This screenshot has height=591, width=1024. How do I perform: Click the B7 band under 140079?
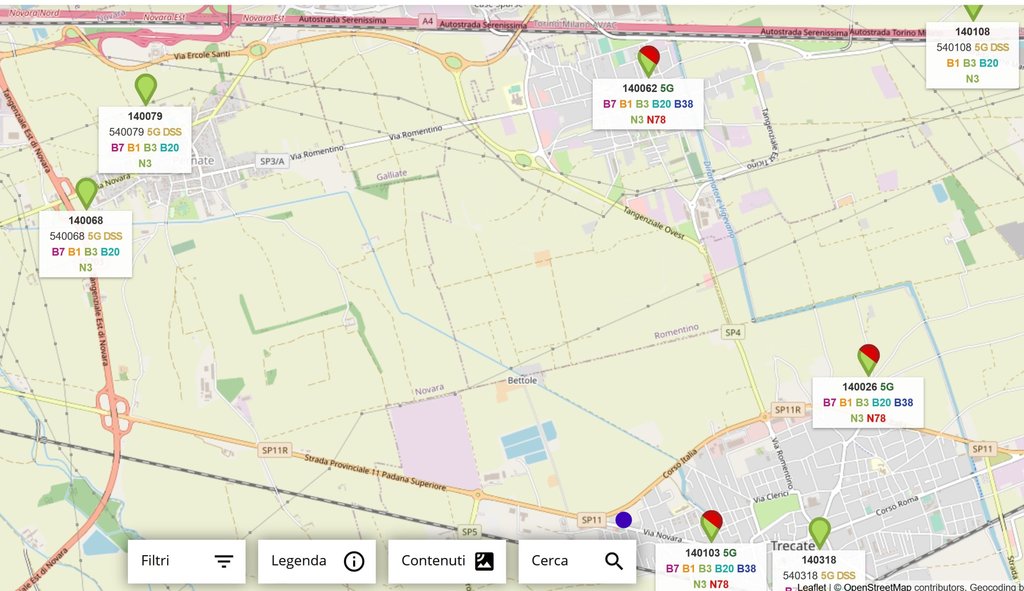pyautogui.click(x=118, y=148)
